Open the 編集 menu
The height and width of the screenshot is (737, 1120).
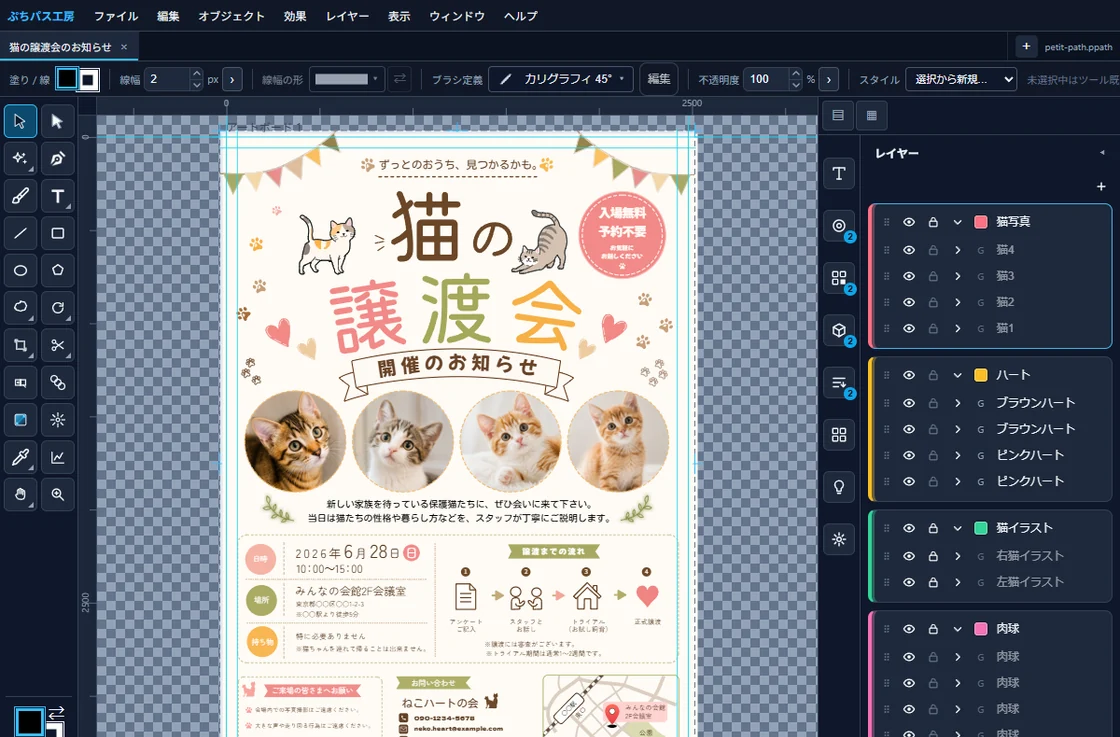pos(168,16)
